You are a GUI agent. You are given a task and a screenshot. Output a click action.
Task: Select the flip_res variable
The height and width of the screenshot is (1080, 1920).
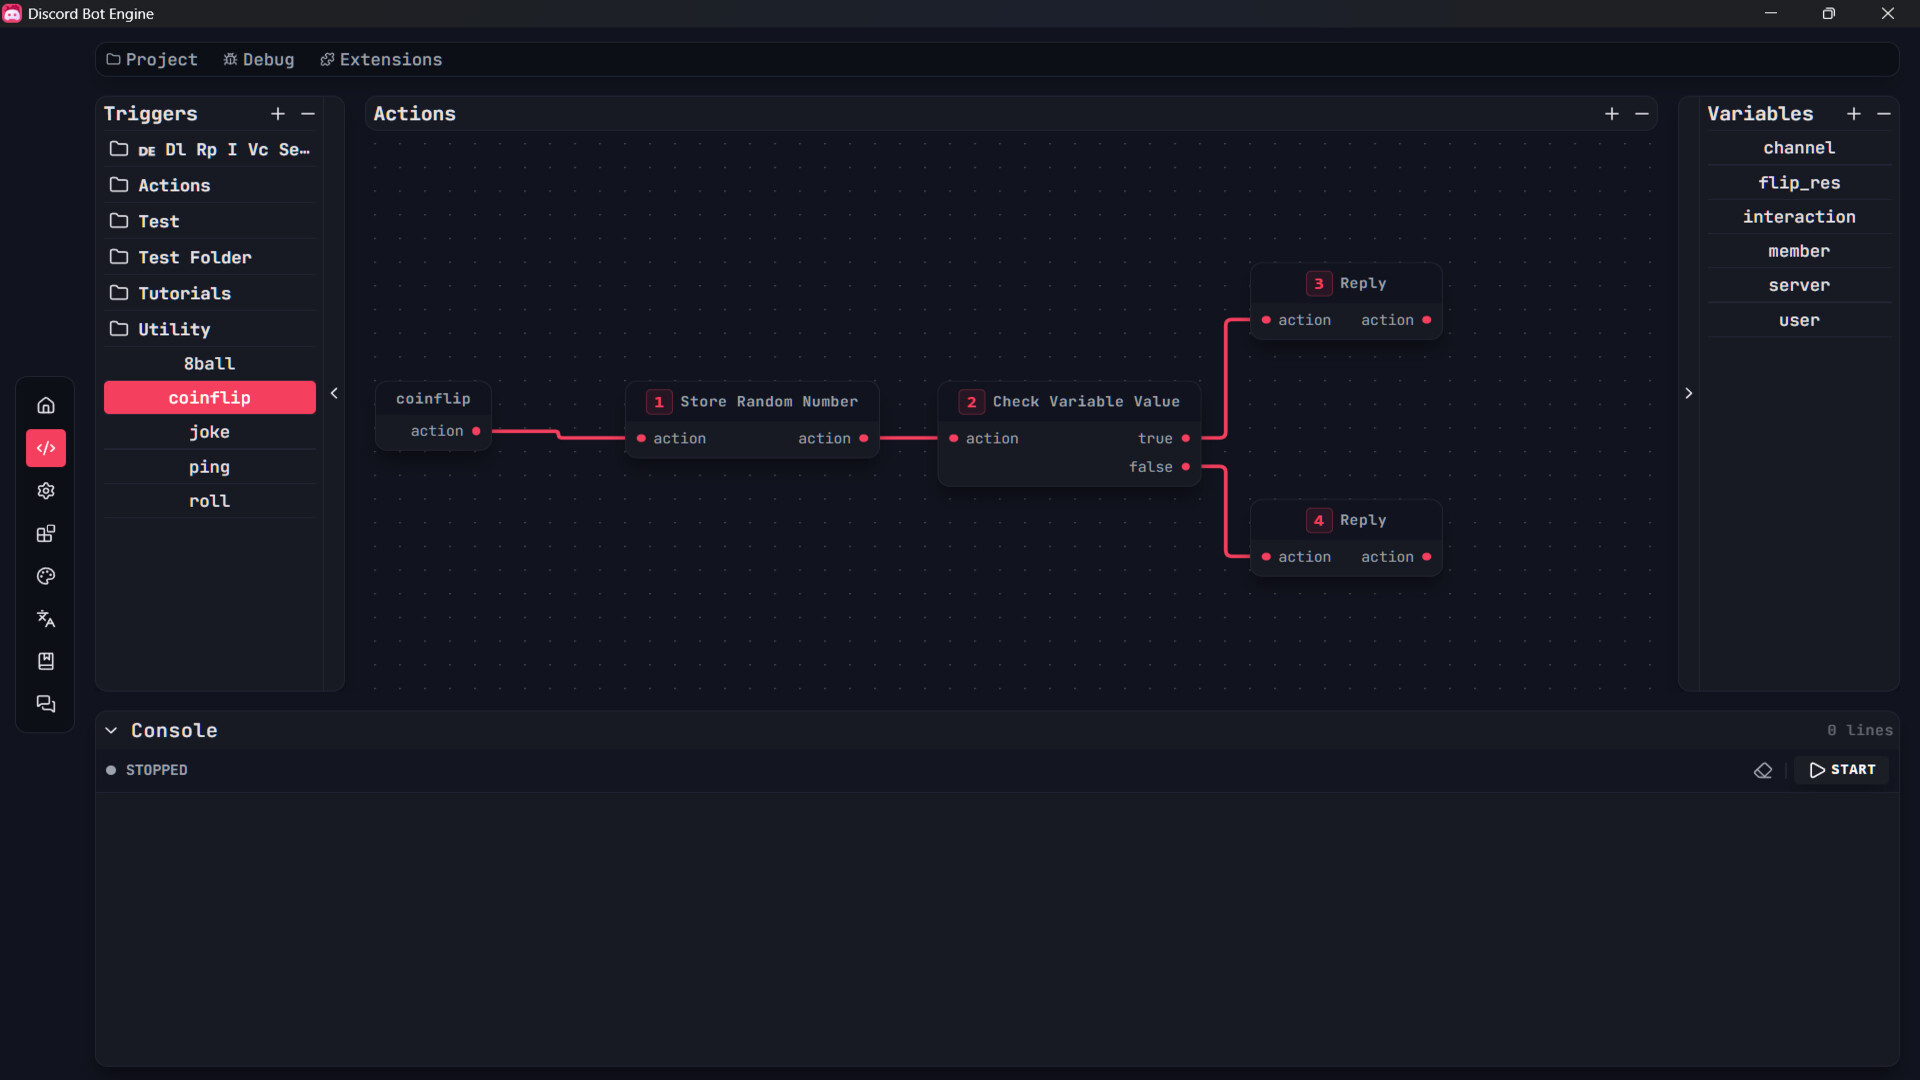[1799, 183]
